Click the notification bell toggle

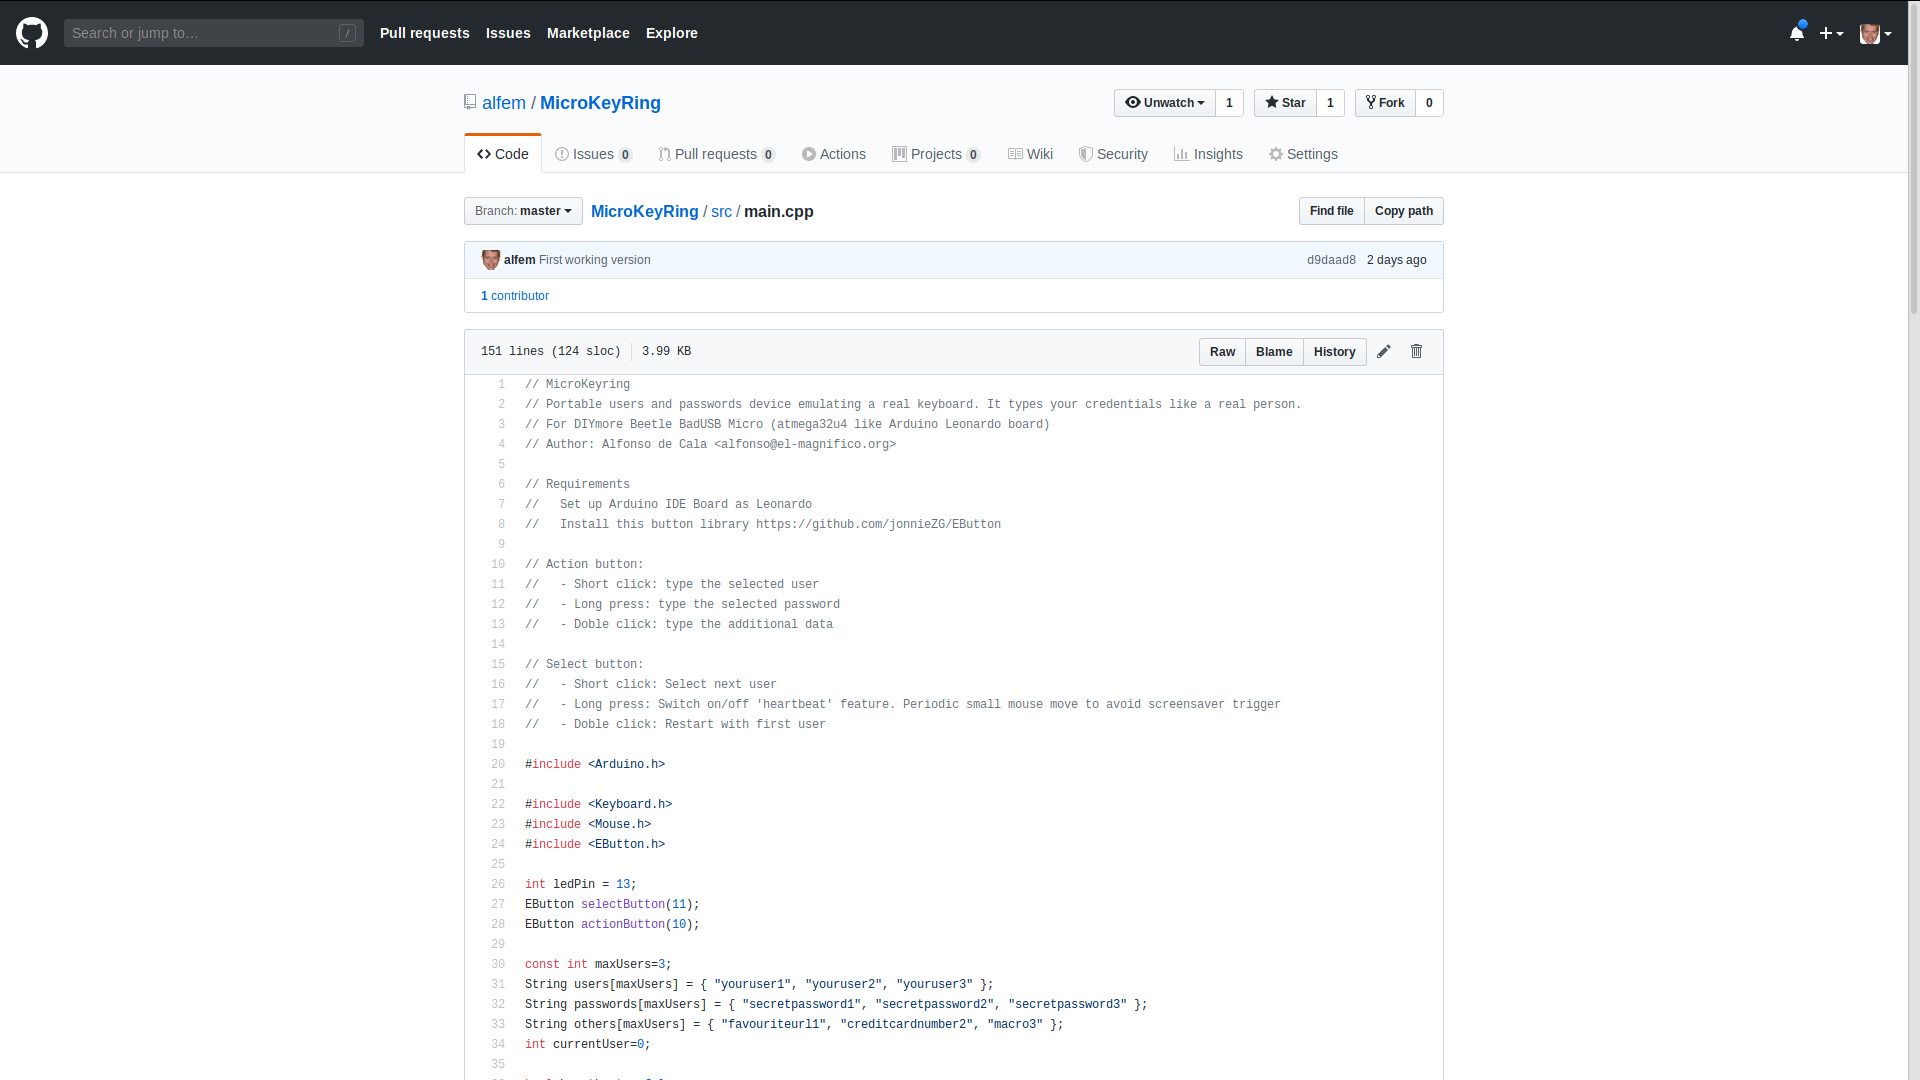pyautogui.click(x=1797, y=32)
